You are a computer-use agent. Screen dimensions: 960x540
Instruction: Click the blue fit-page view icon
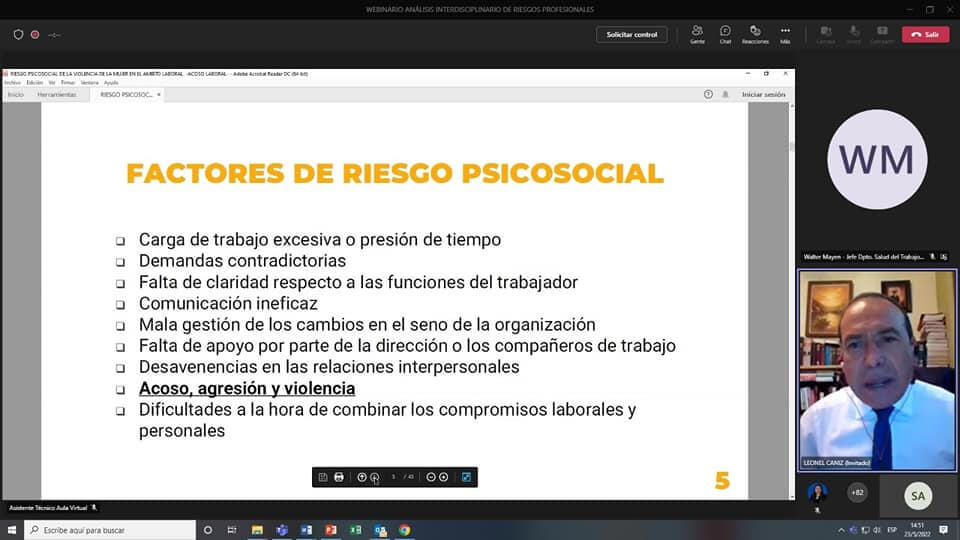click(467, 477)
